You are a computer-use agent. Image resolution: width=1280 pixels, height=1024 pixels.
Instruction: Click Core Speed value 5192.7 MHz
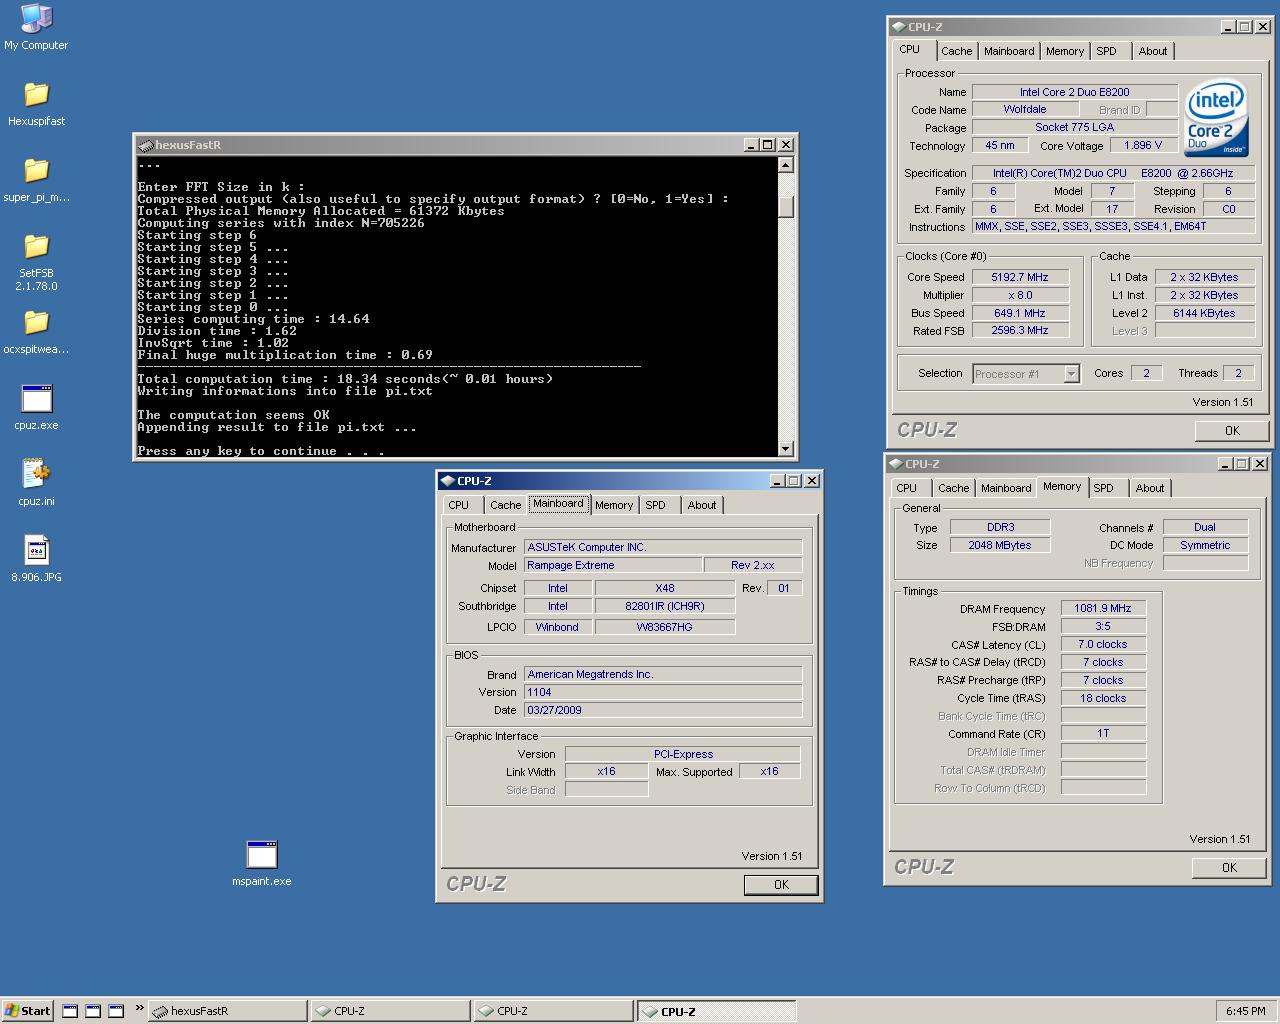click(1020, 277)
